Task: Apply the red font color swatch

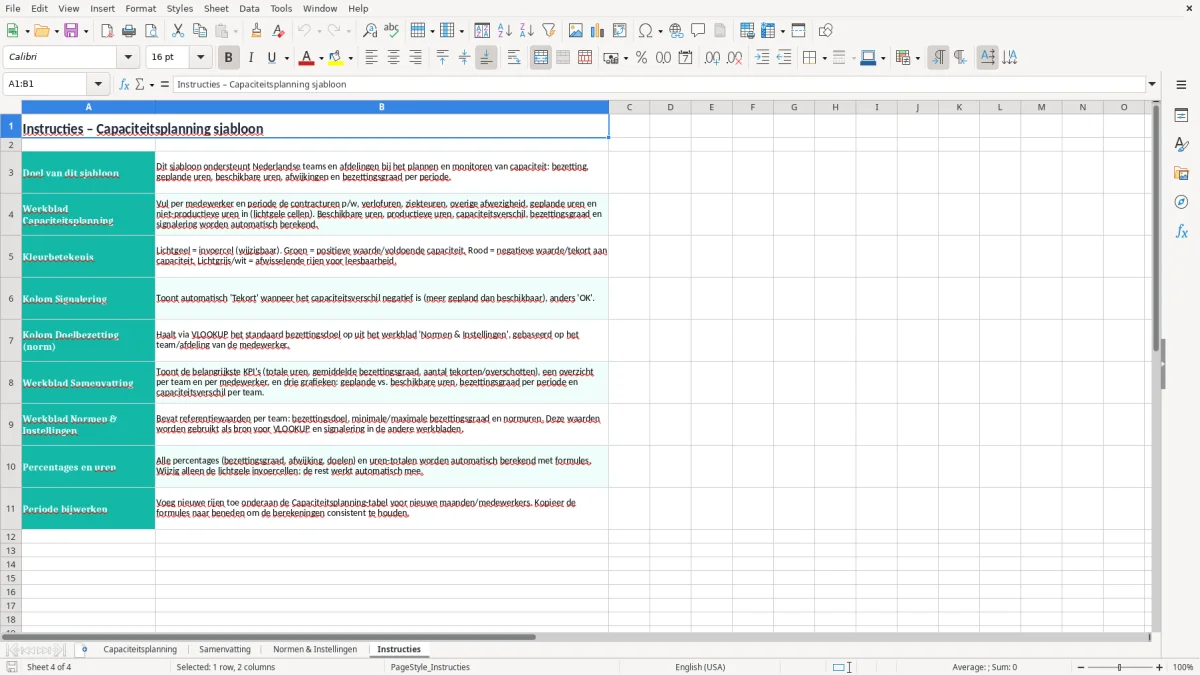Action: pyautogui.click(x=307, y=58)
